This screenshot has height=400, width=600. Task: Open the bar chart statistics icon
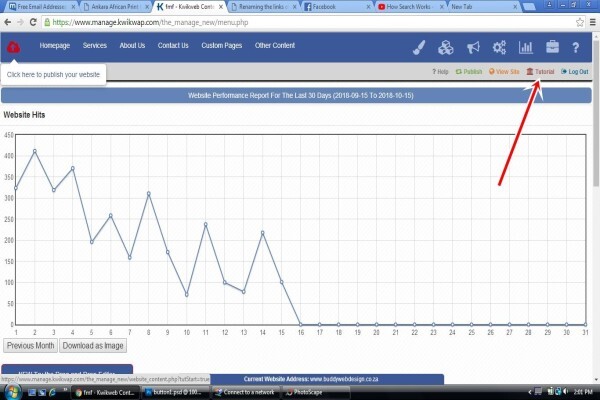tap(526, 47)
